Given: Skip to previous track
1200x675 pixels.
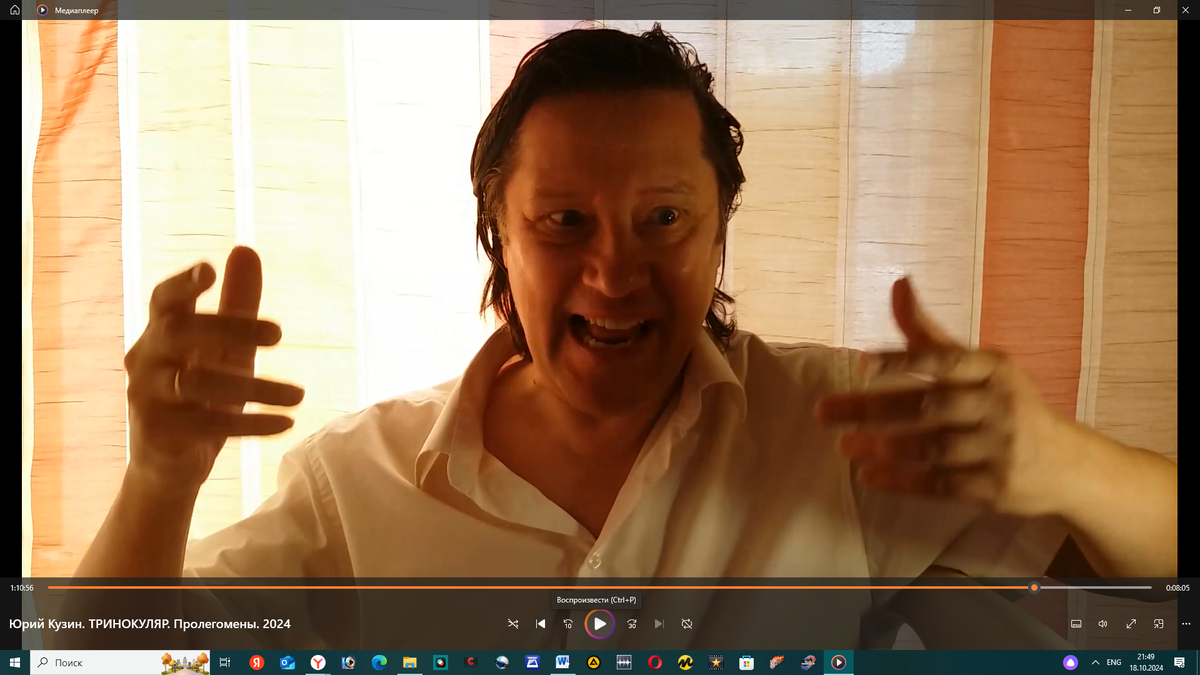Looking at the screenshot, I should coord(541,624).
